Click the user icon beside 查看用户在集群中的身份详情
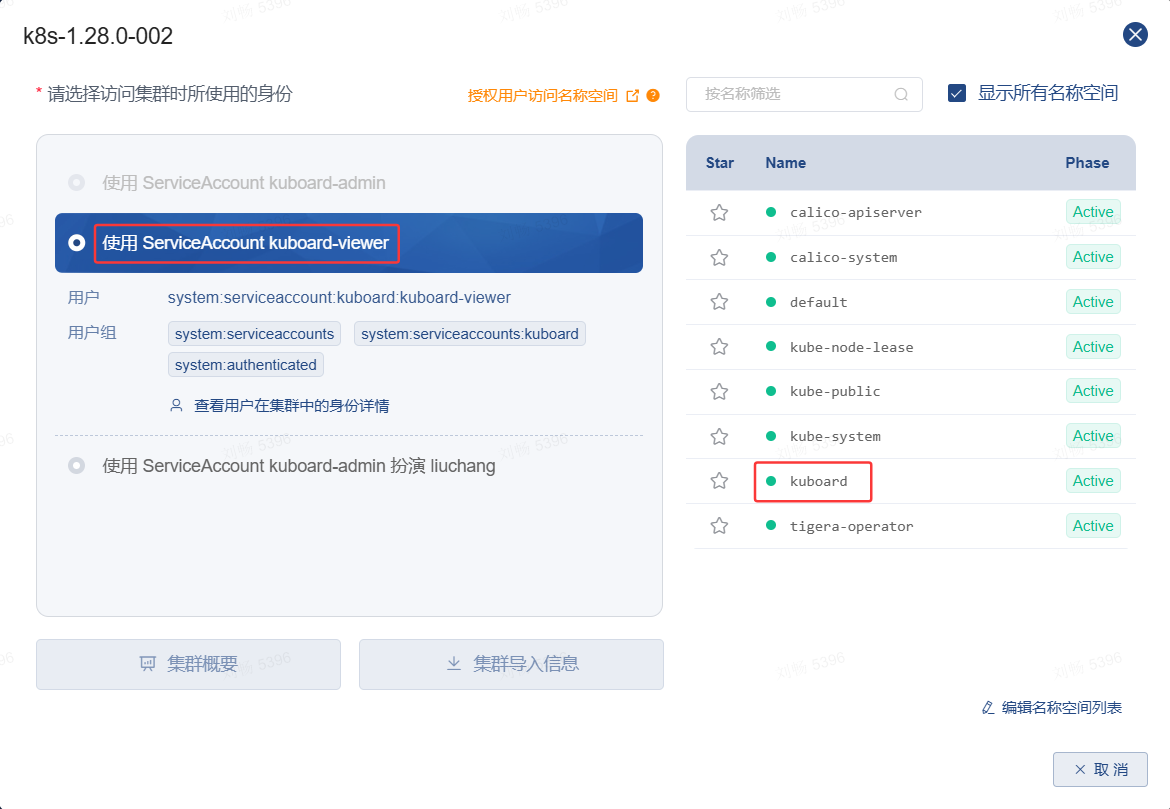 (x=176, y=405)
